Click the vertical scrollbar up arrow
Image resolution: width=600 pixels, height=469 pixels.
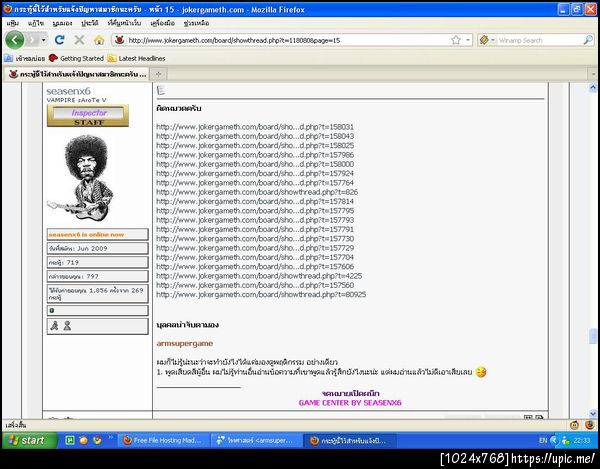pyautogui.click(x=593, y=88)
